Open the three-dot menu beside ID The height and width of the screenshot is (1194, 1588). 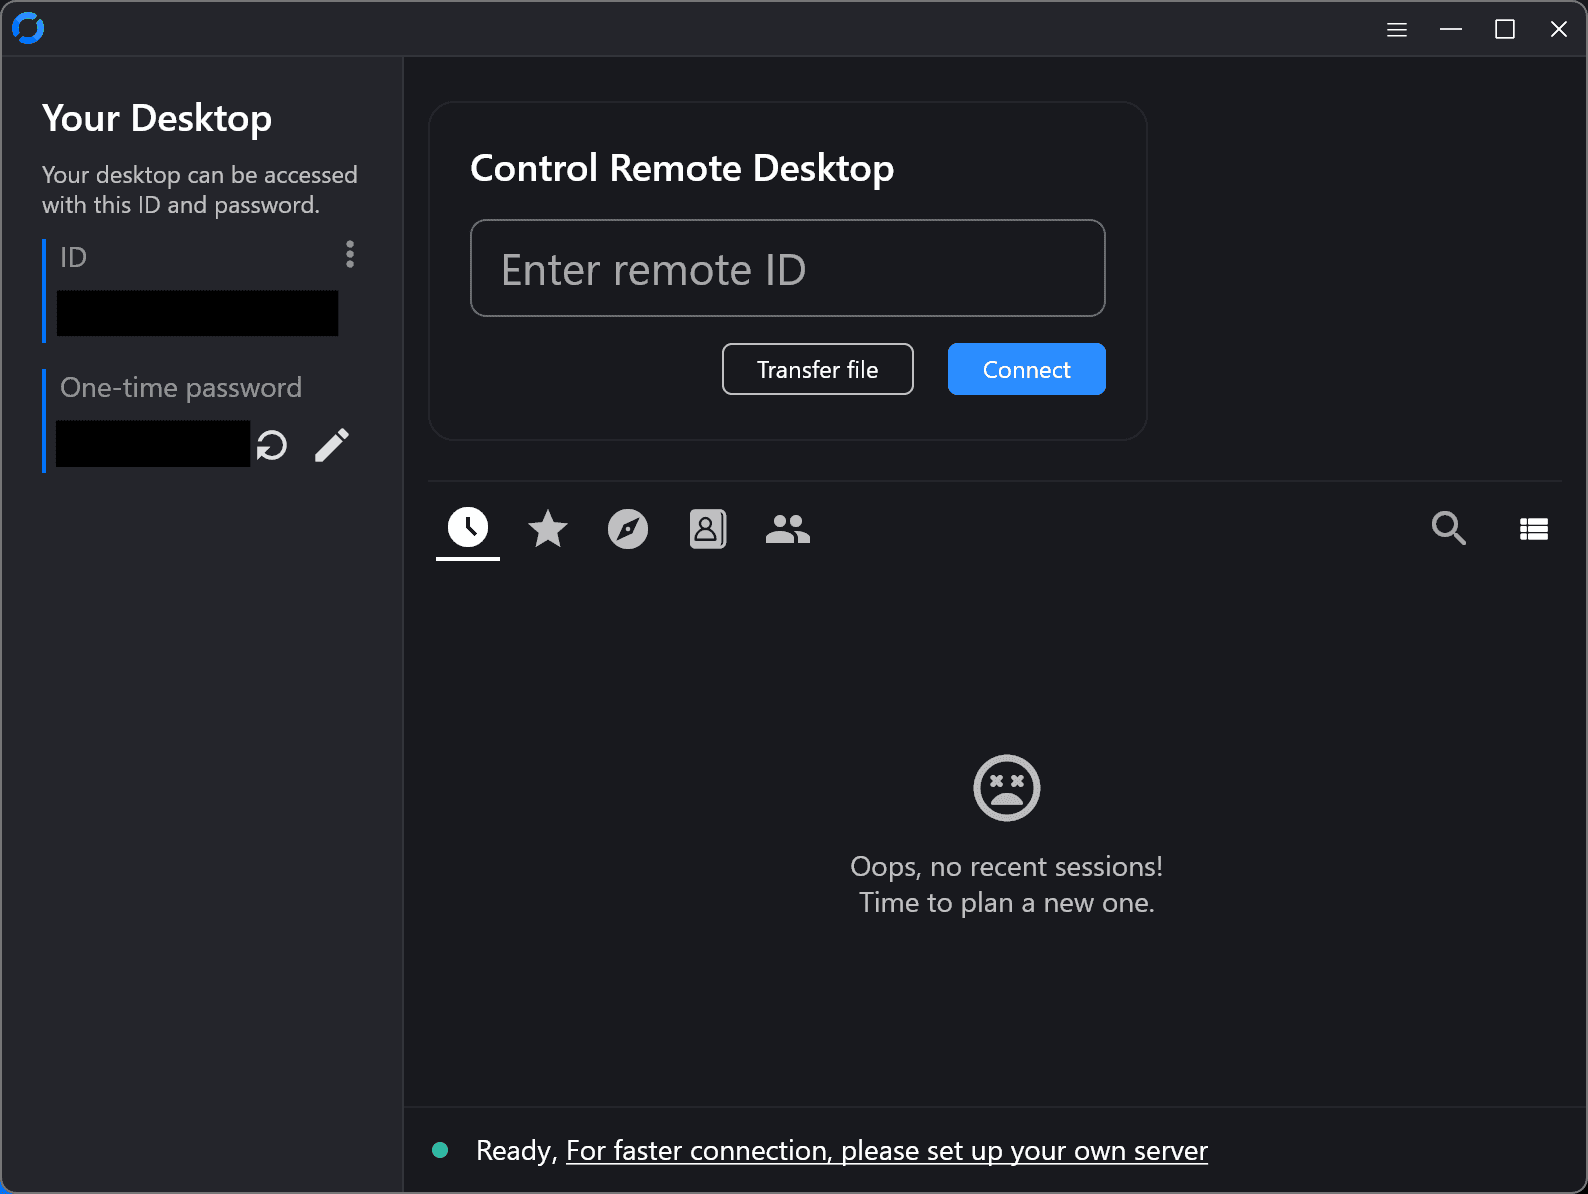click(350, 254)
